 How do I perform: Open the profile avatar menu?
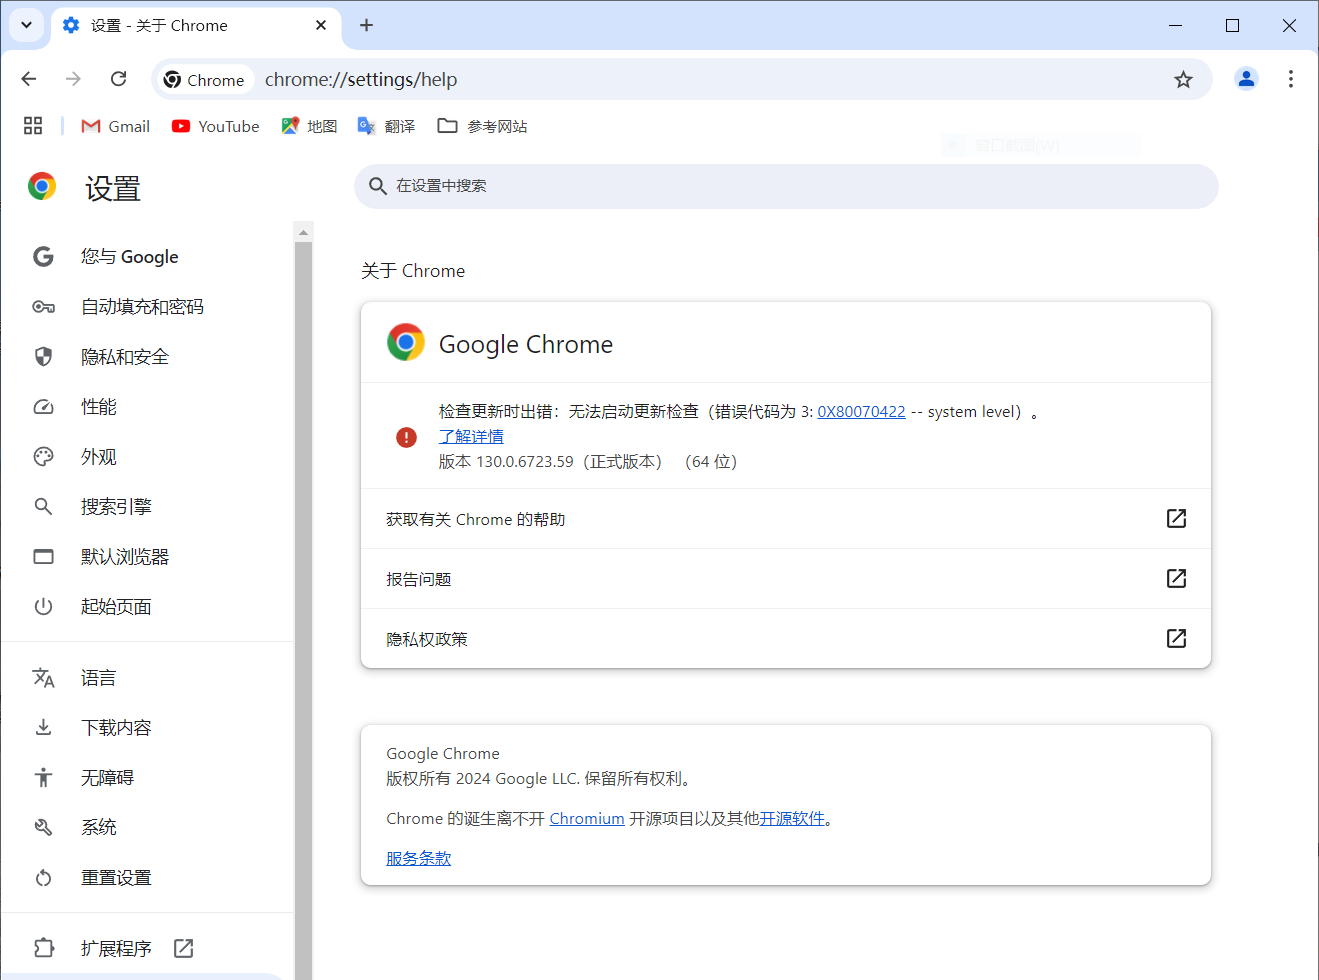(1246, 79)
